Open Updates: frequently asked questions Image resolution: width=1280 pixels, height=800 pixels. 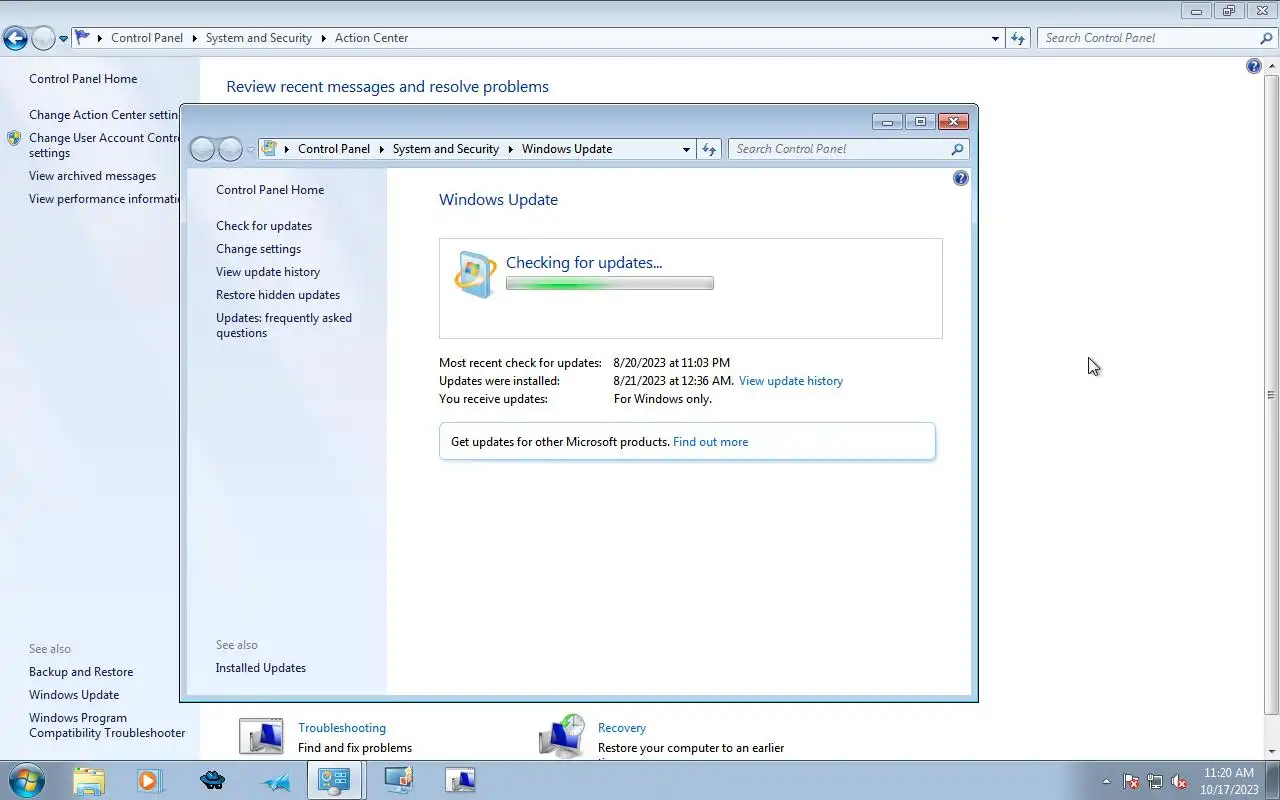click(x=284, y=325)
